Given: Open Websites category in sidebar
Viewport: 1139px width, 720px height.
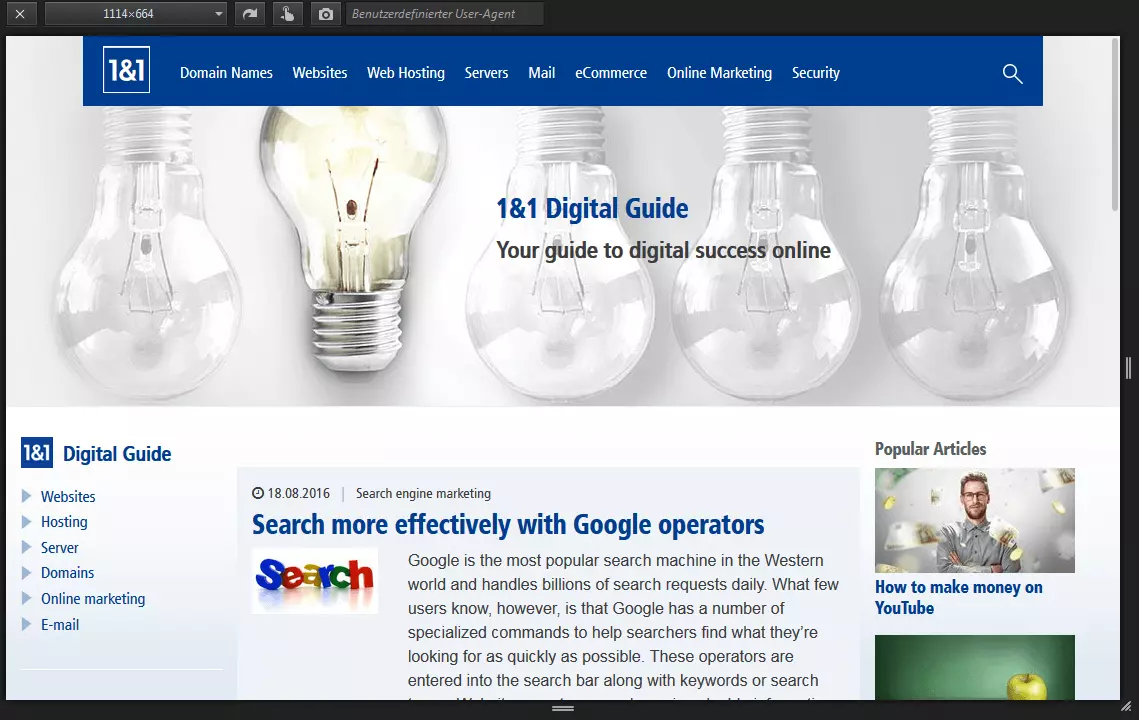Looking at the screenshot, I should [68, 497].
